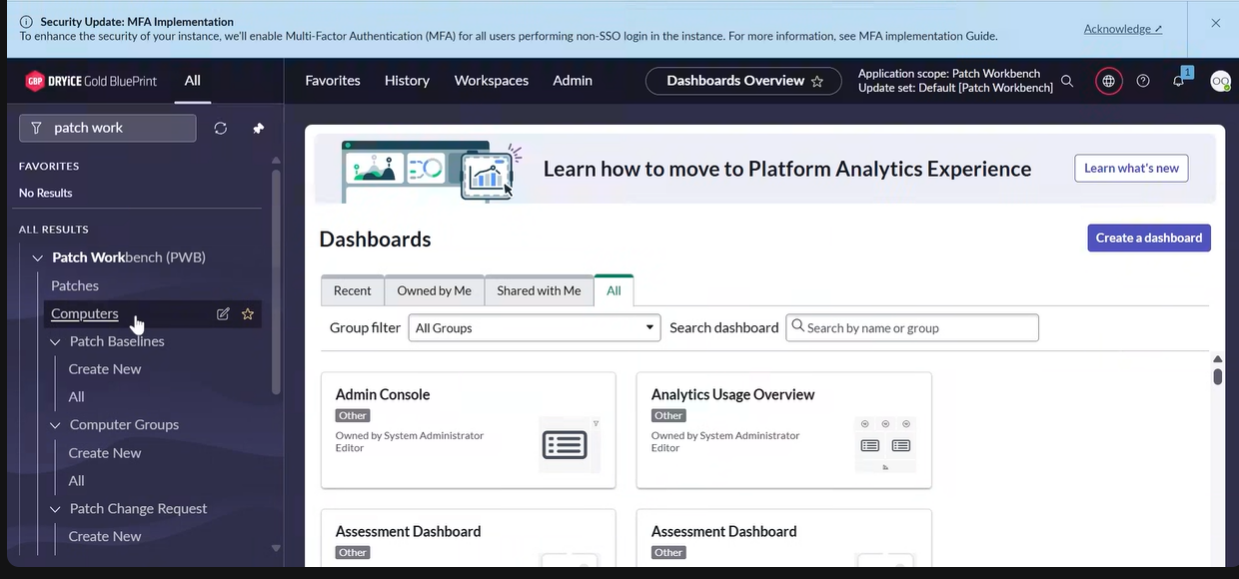This screenshot has height=579, width=1239.
Task: Open All under Patch Baselines
Action: tap(76, 397)
